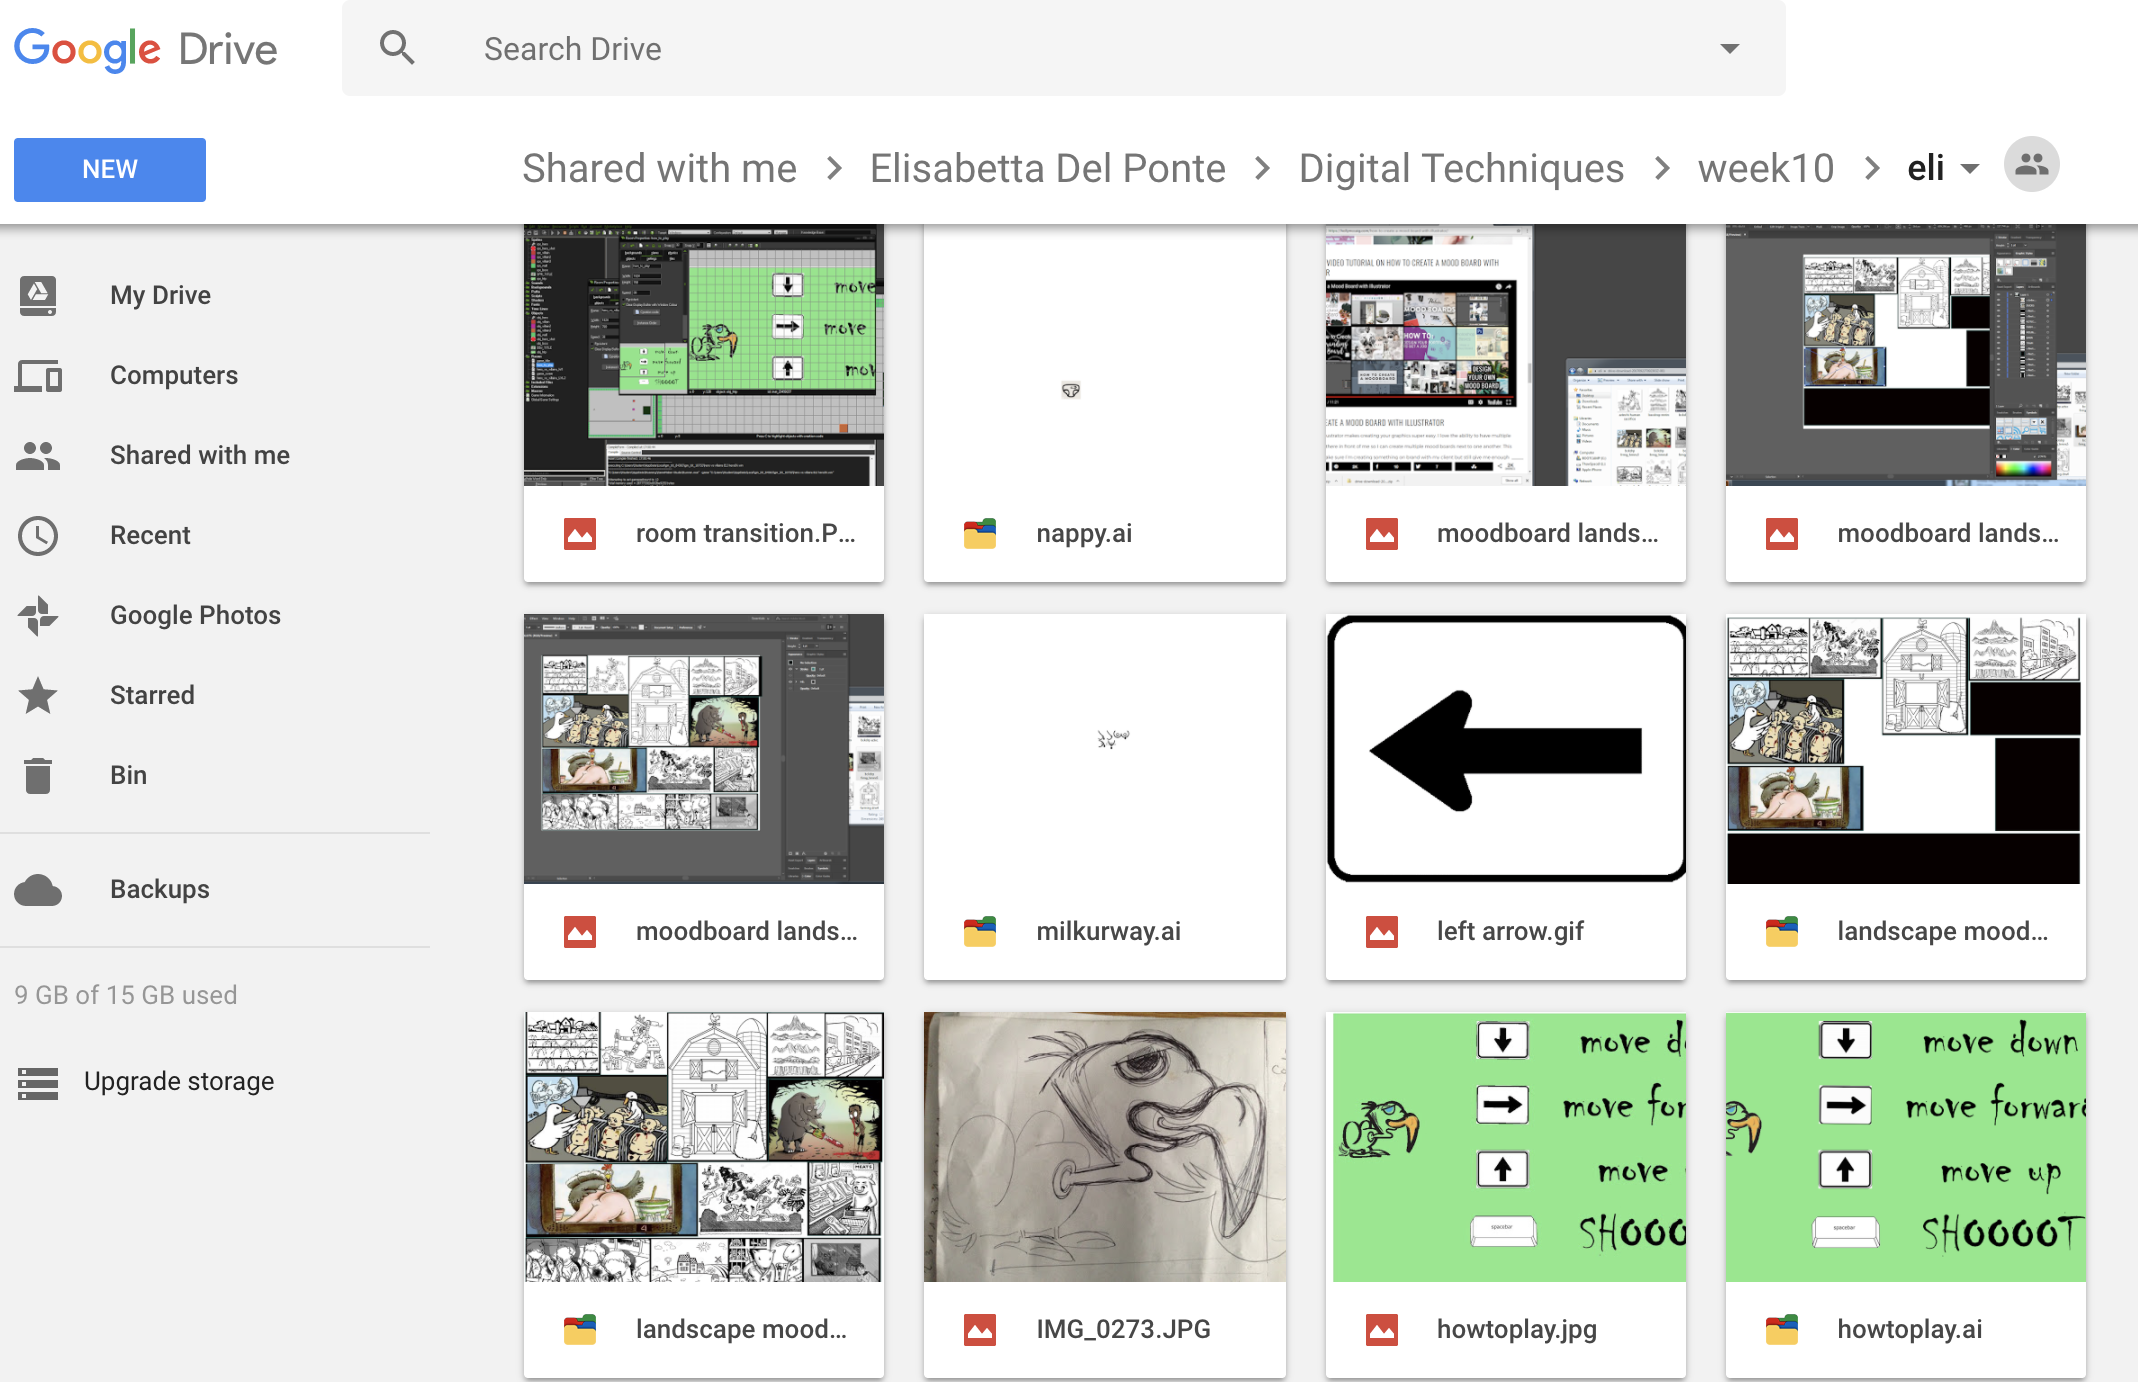Screen dimensions: 2138x1382
Task: Click the blue NEW button
Action: click(x=110, y=169)
